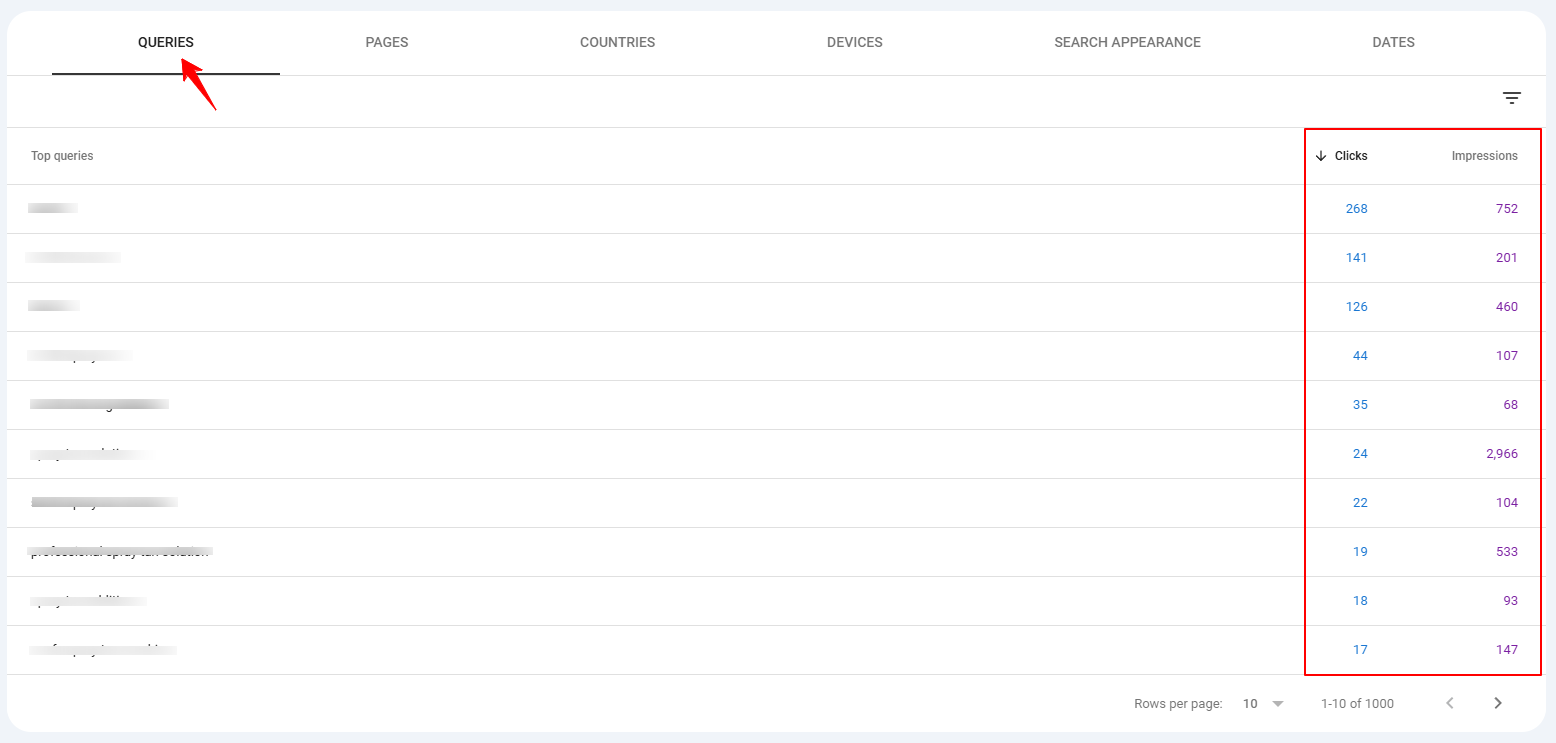The width and height of the screenshot is (1556, 743).
Task: Open the Devices tab
Action: (855, 43)
